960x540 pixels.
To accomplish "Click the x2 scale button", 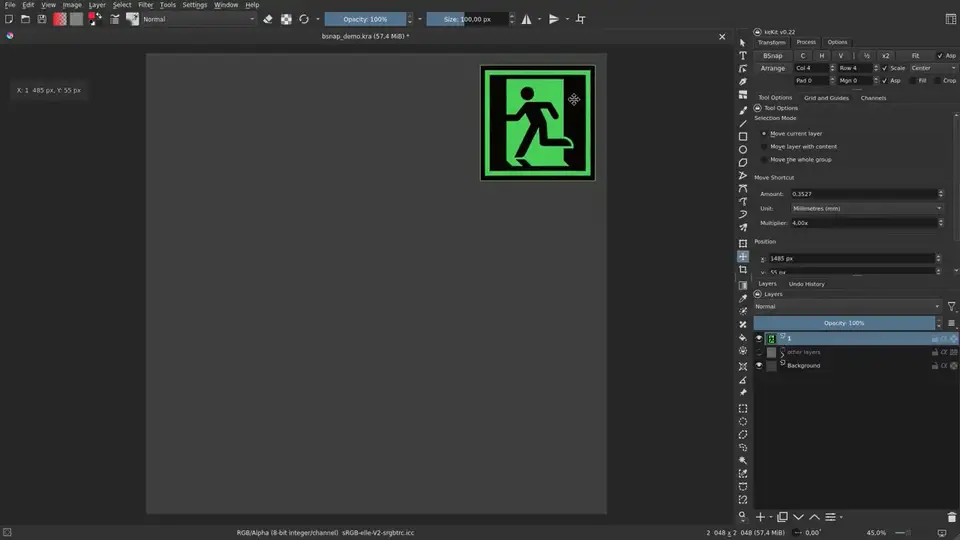I will pyautogui.click(x=885, y=56).
